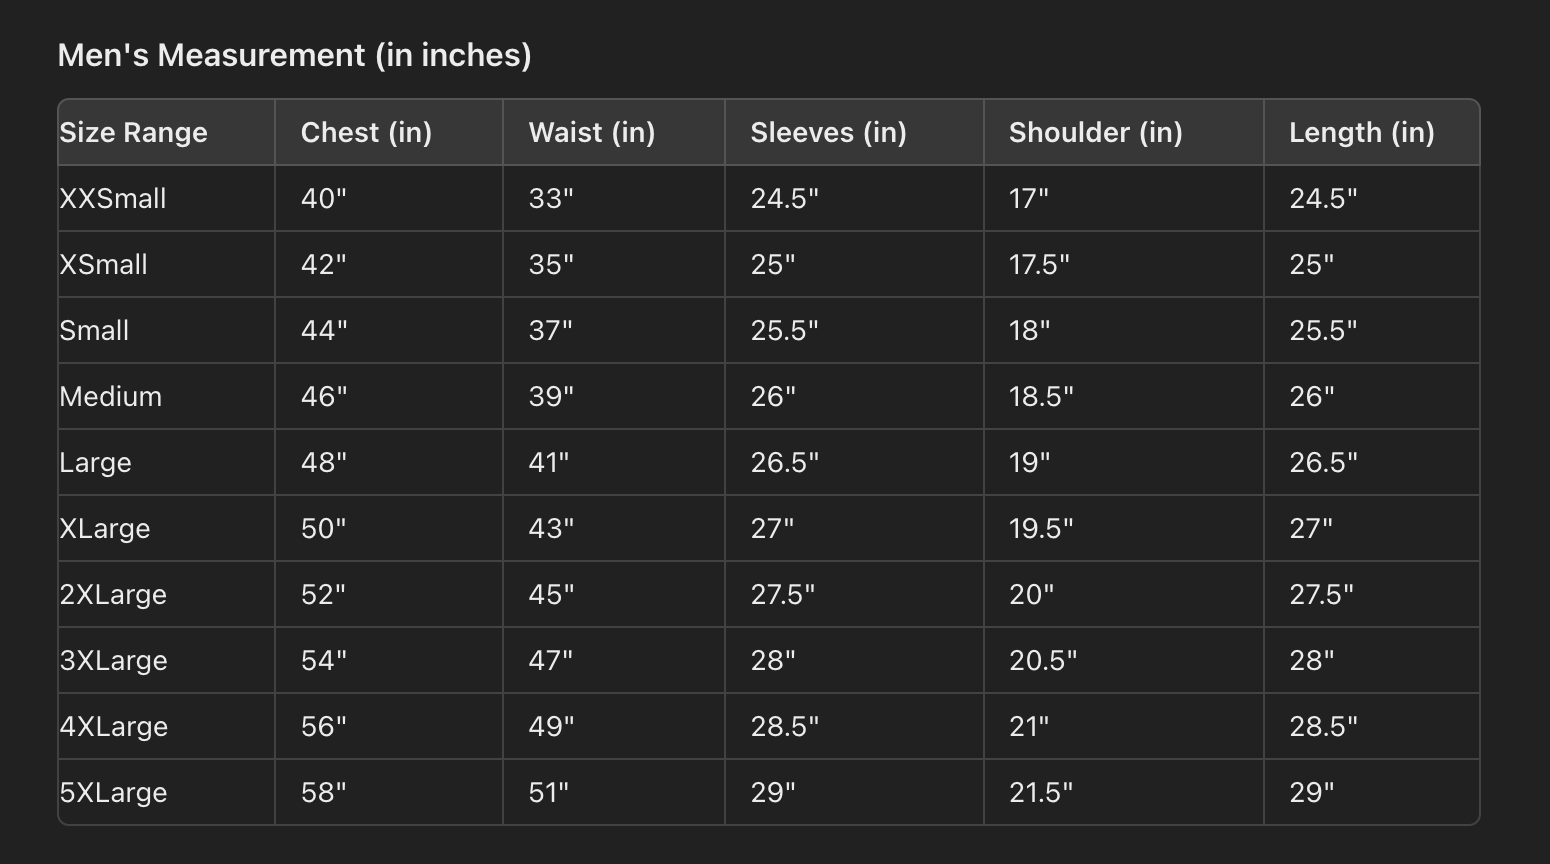The height and width of the screenshot is (864, 1550).
Task: Click the Men's Measurement (in inches) heading
Action: click(x=294, y=54)
